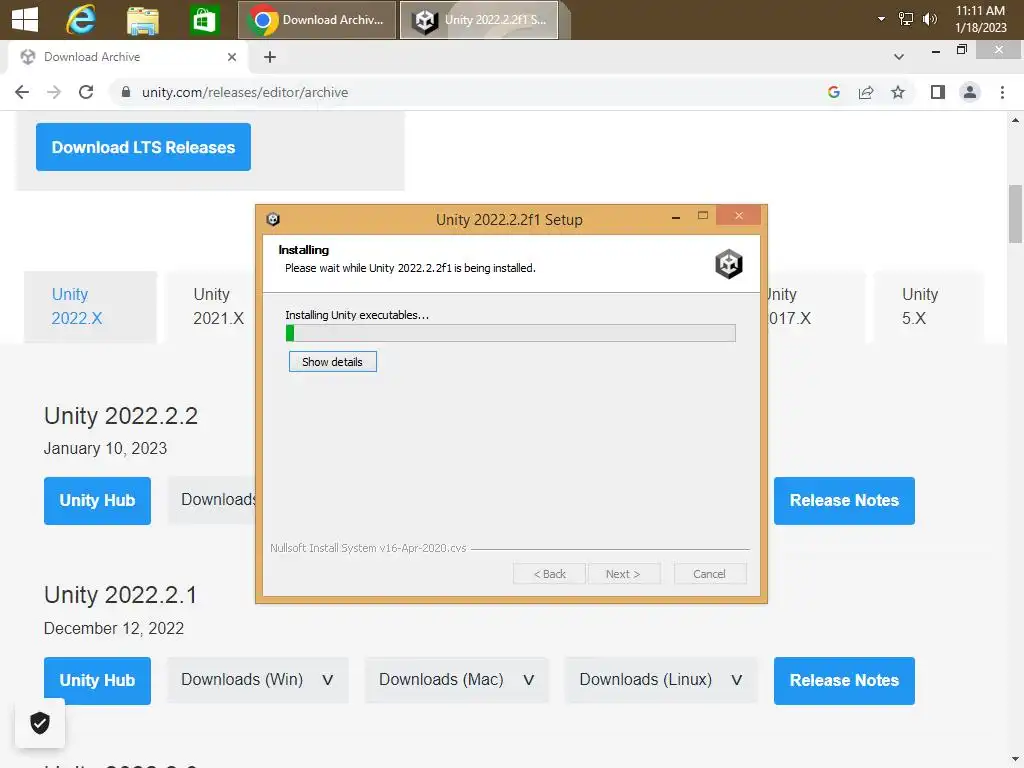
Task: Open the volume control tray icon
Action: click(929, 19)
